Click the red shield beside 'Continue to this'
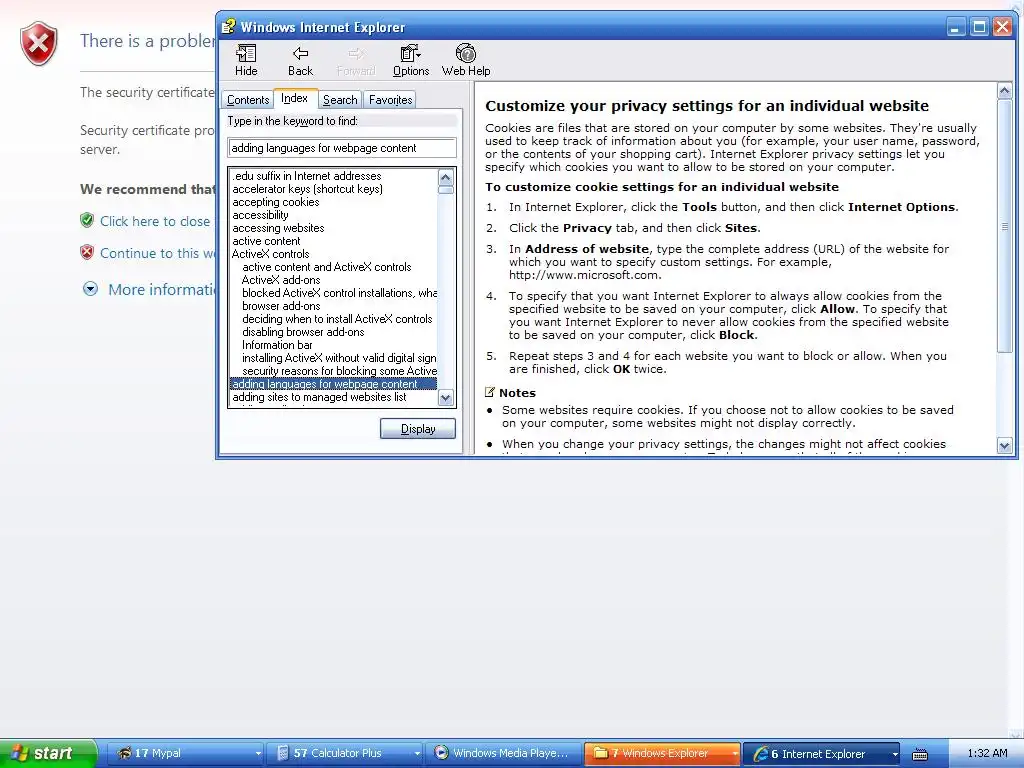The width and height of the screenshot is (1024, 768). point(87,252)
